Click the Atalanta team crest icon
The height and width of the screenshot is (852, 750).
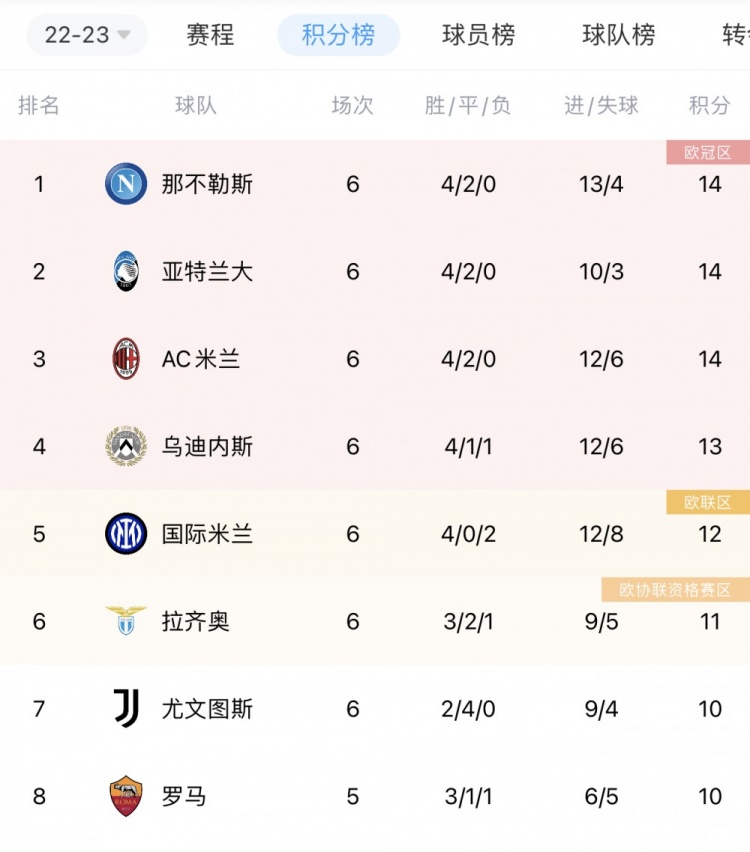click(126, 271)
